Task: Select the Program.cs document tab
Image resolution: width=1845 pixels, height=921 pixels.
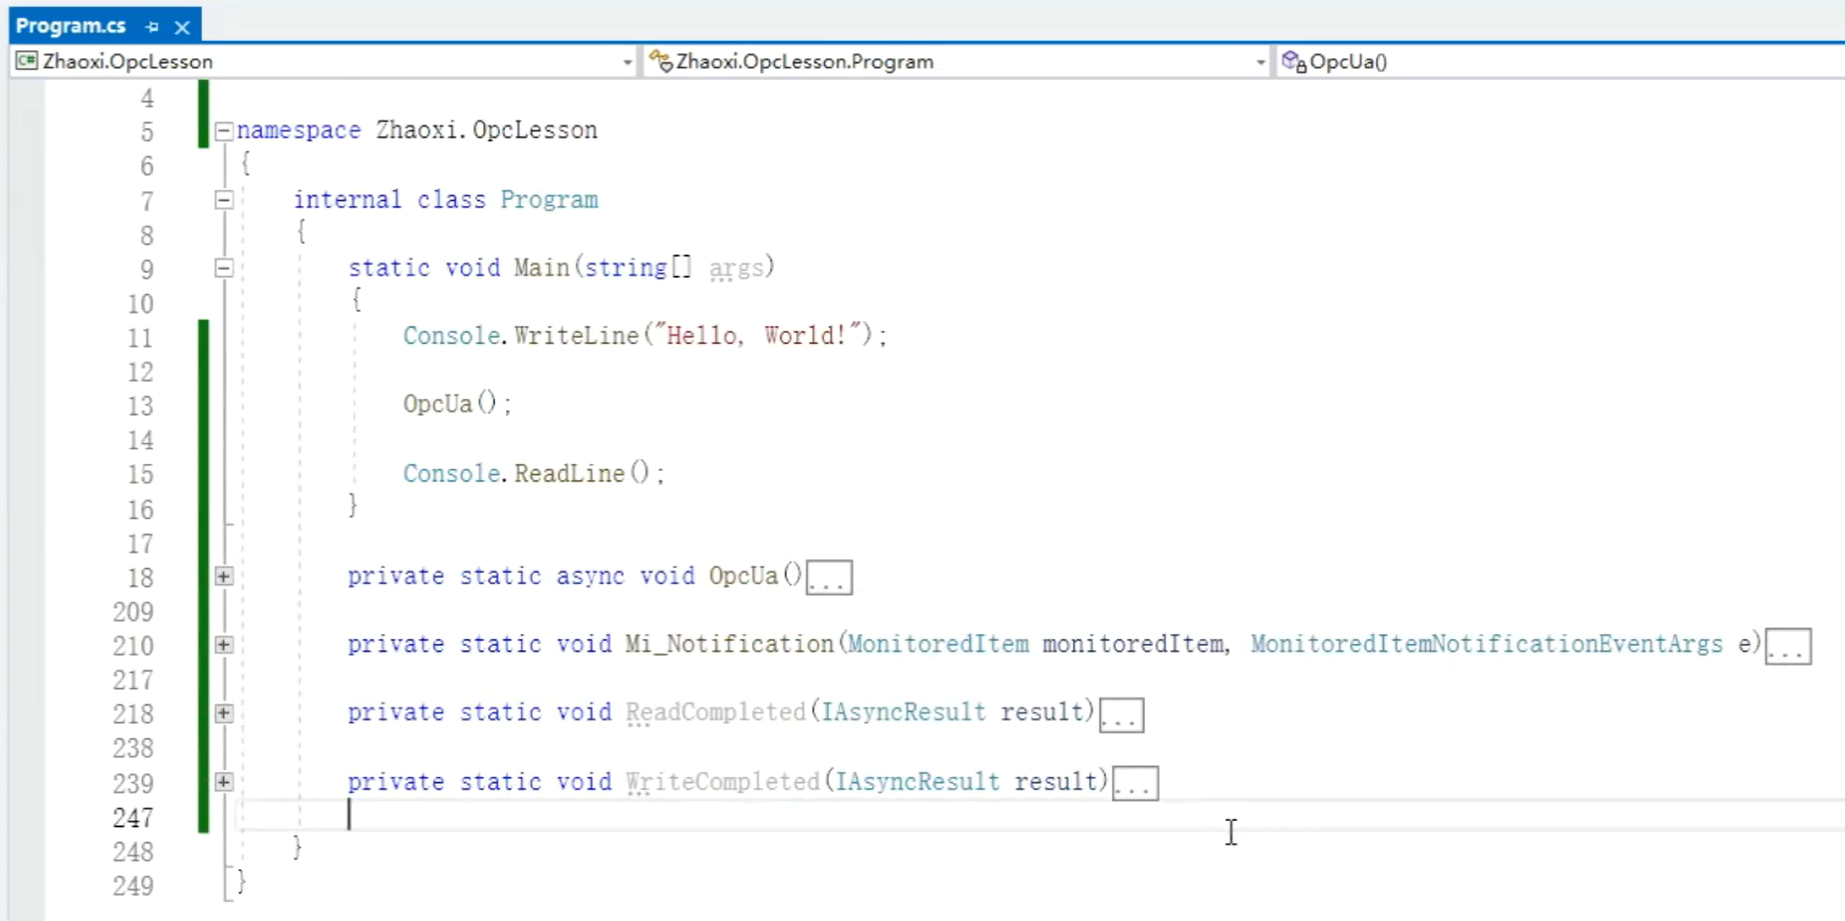Action: [x=71, y=26]
